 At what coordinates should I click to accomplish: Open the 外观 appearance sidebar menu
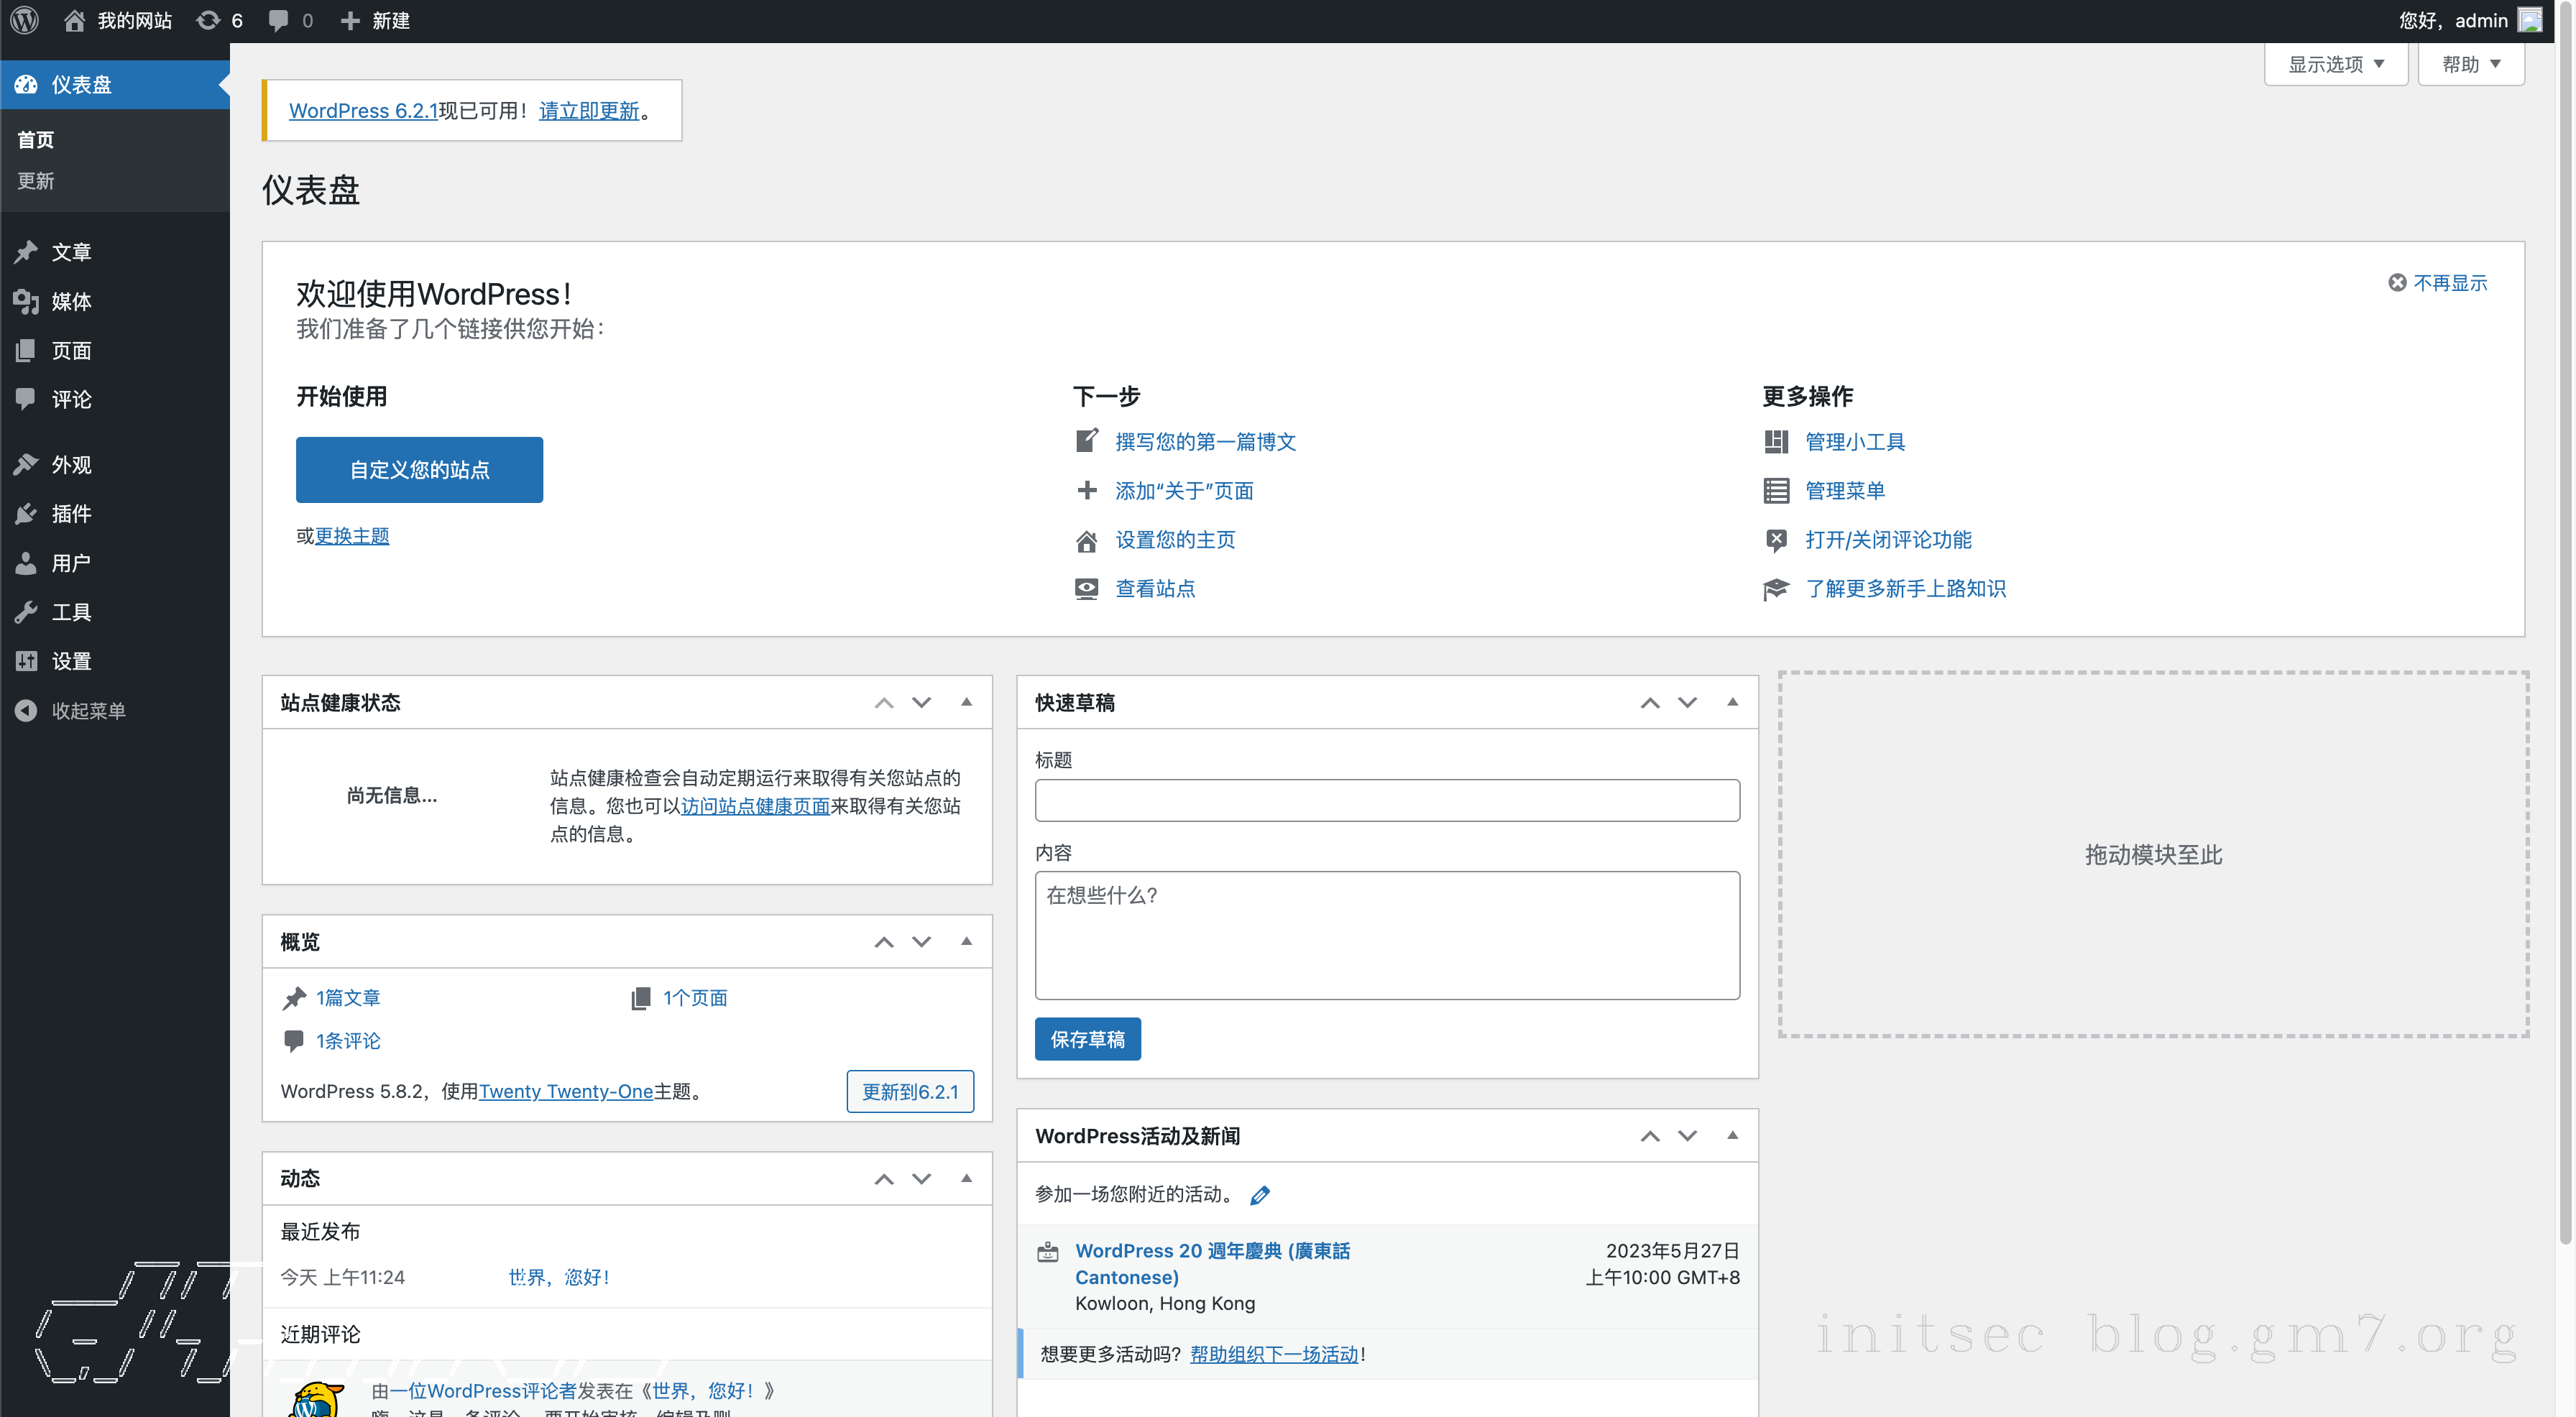point(70,464)
